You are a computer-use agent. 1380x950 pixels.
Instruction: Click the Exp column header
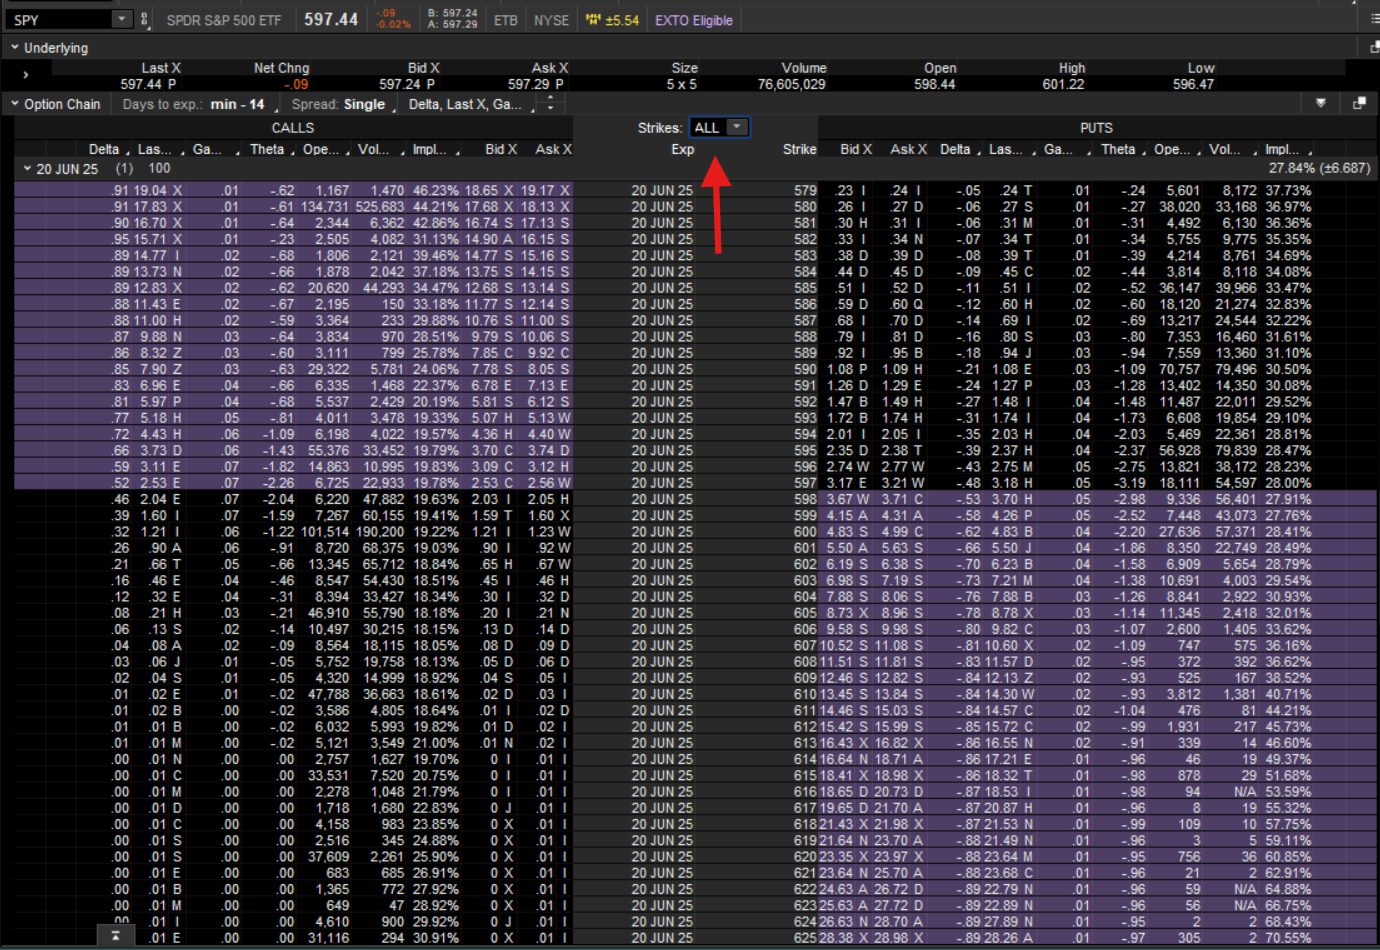point(682,149)
